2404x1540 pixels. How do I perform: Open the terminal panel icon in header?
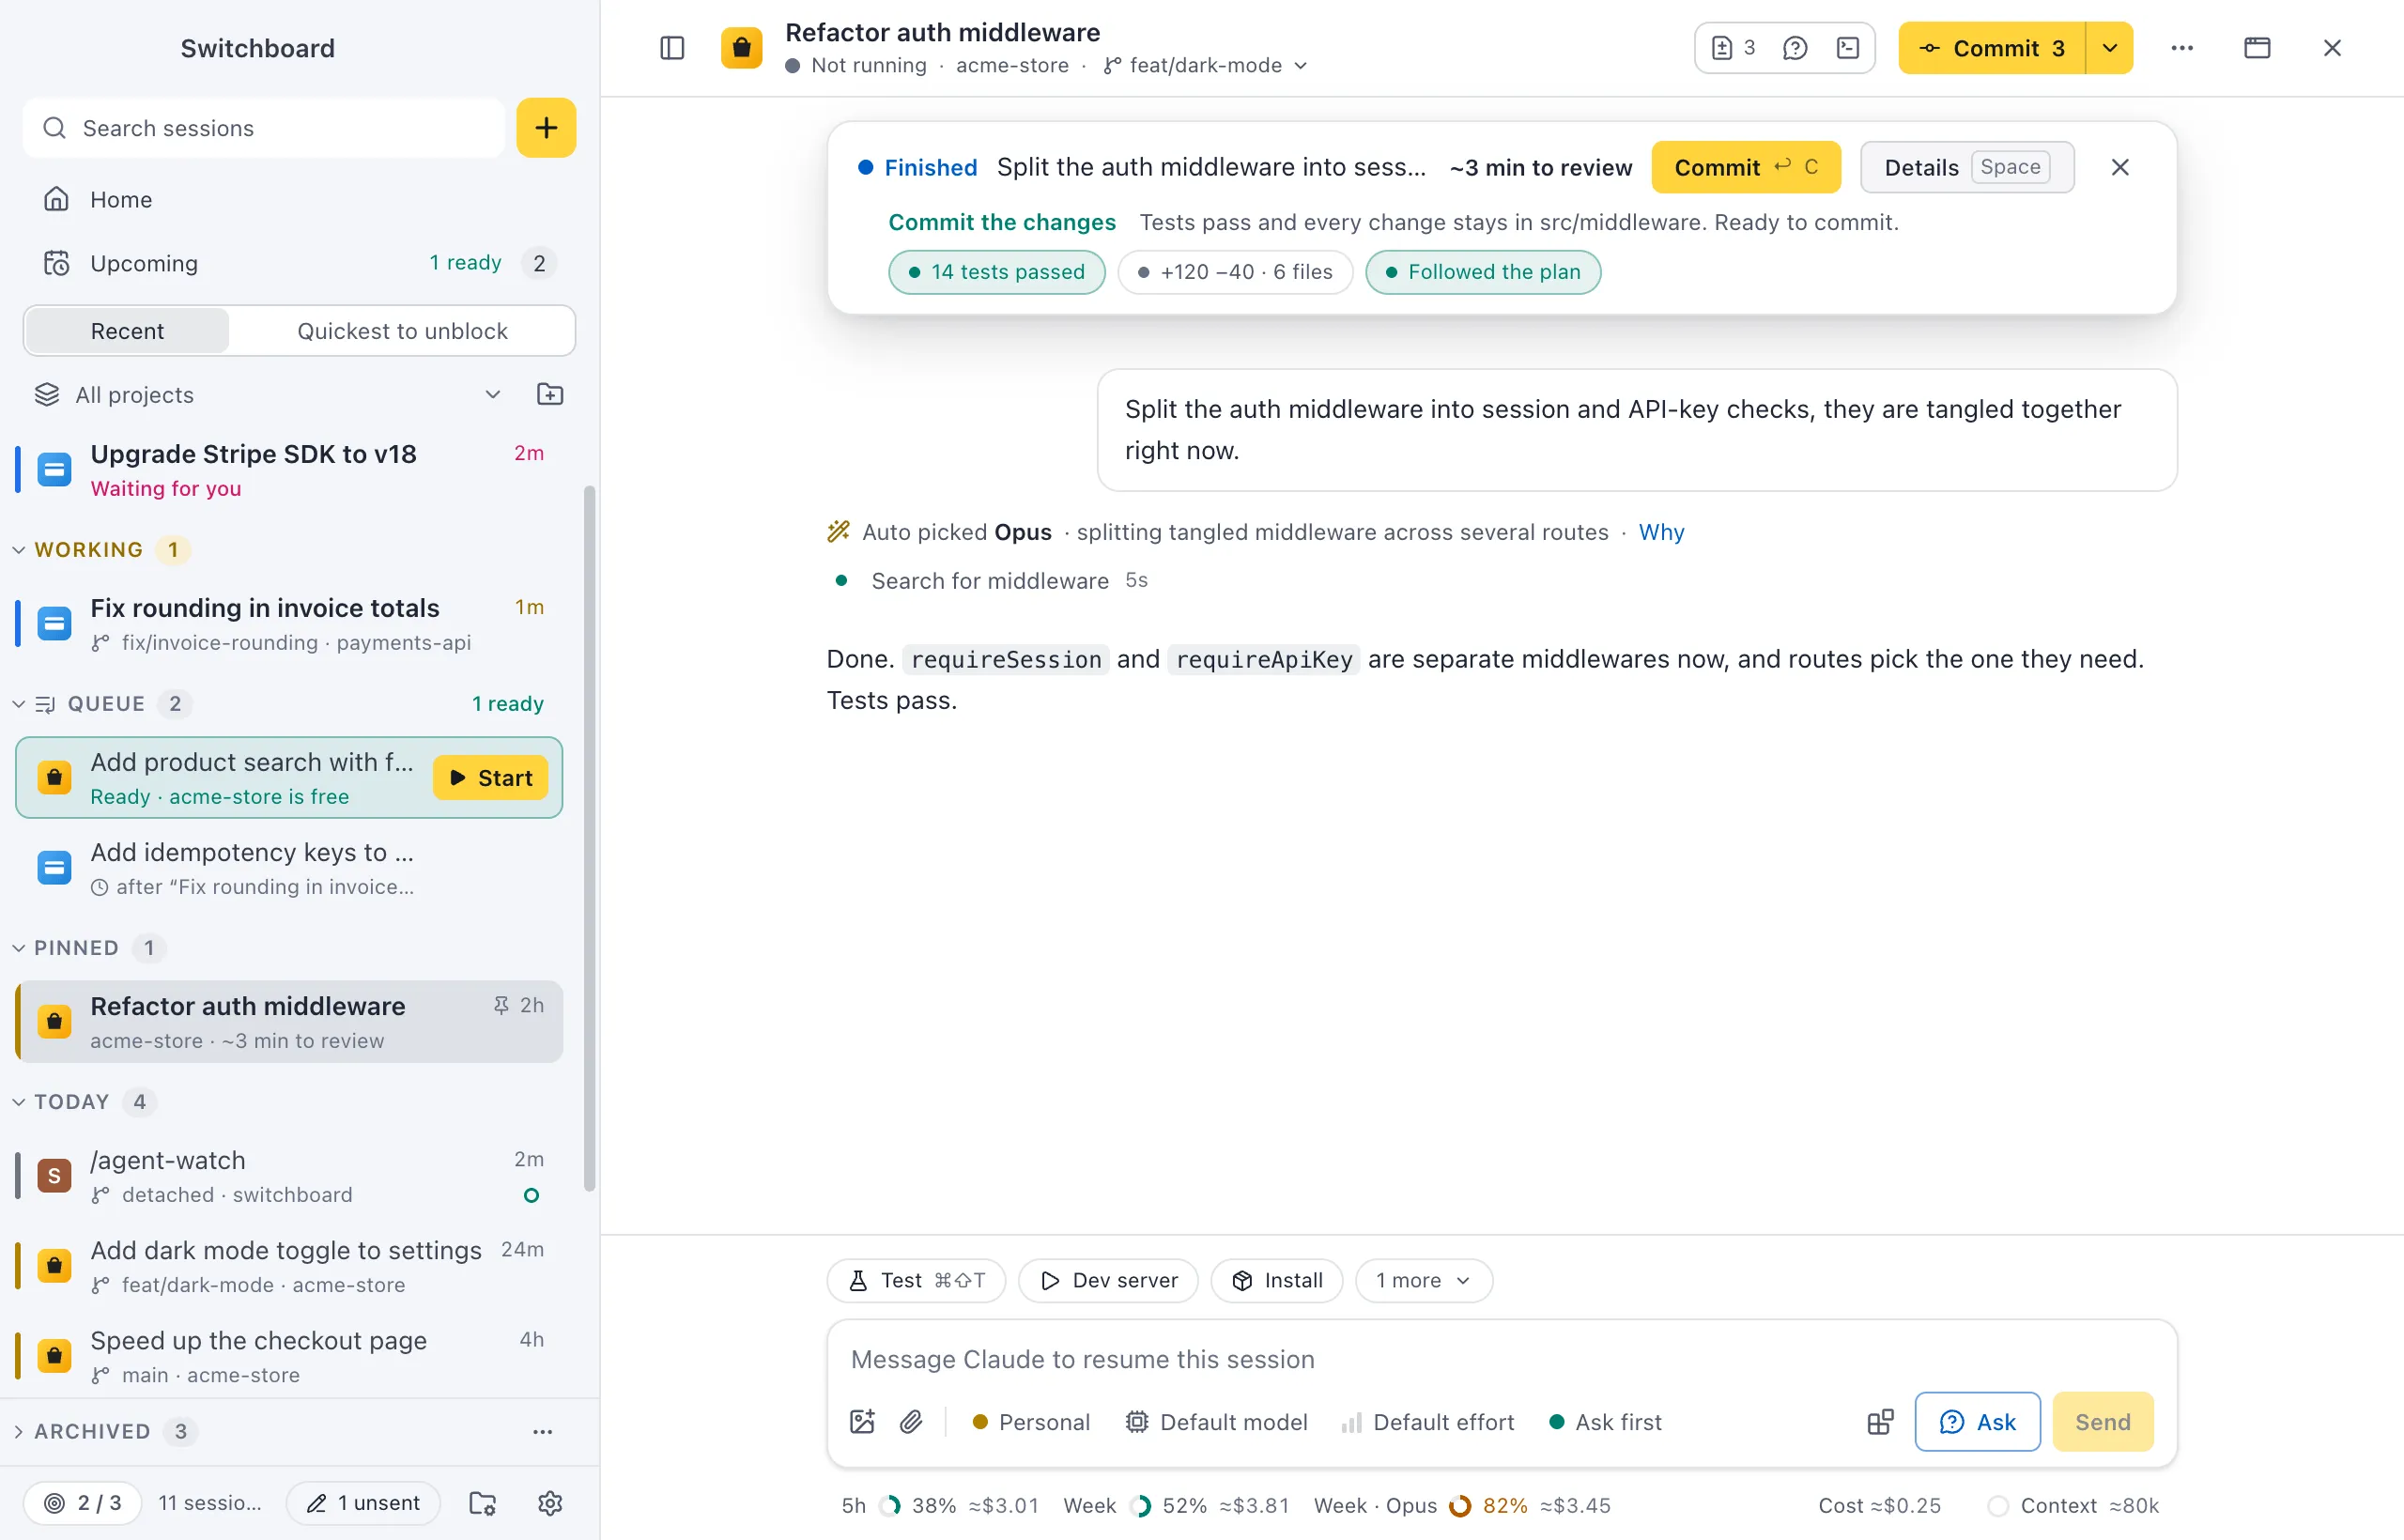tap(1848, 48)
